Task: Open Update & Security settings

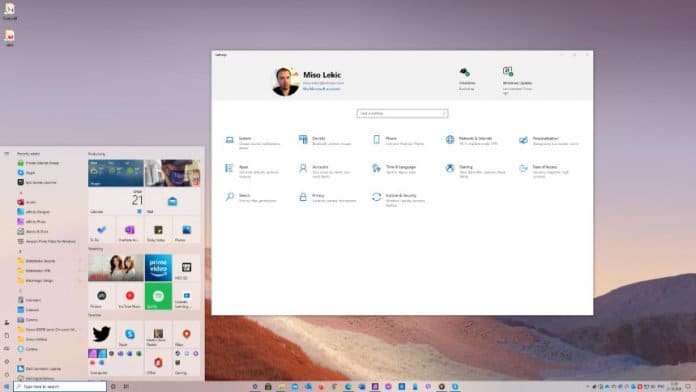Action: pos(399,199)
